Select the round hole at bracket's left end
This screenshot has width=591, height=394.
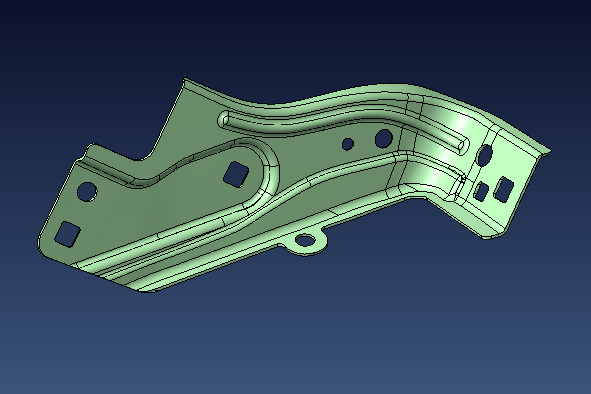tap(87, 192)
